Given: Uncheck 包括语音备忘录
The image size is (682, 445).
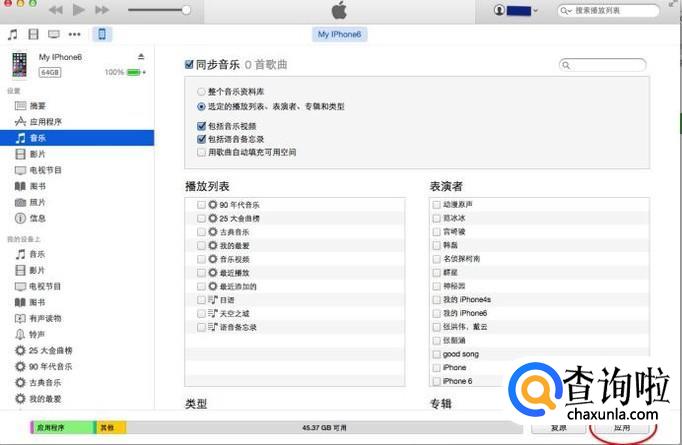Looking at the screenshot, I should (201, 139).
